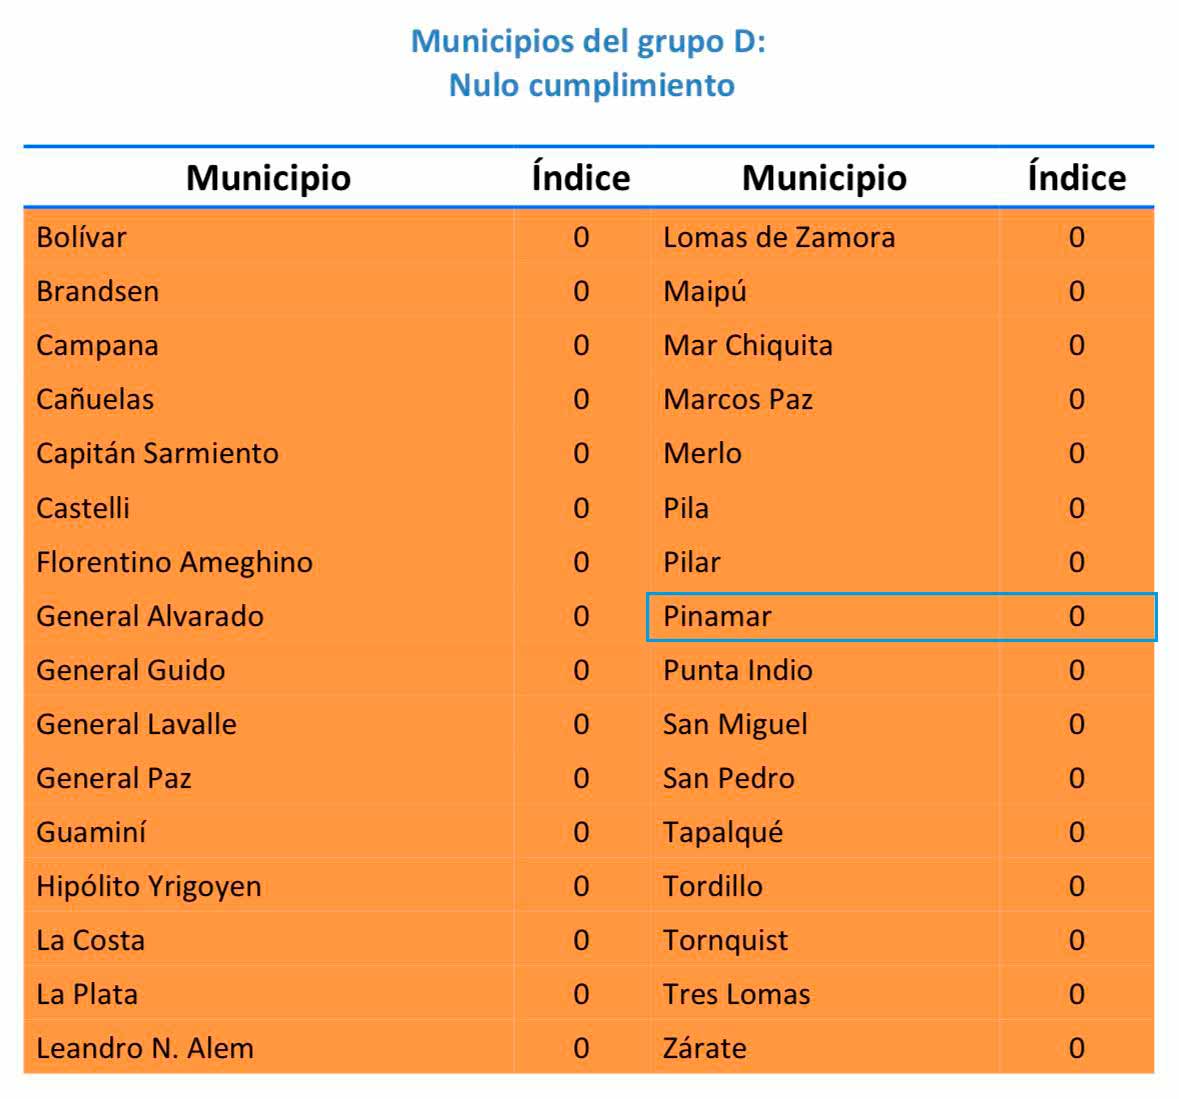Click the rightmost Índice column header

[x=1077, y=177]
